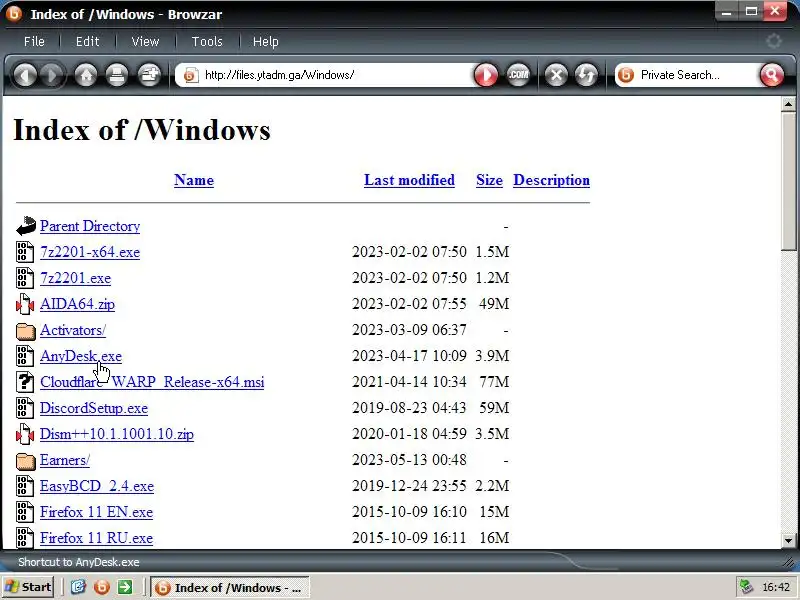Open the Earners/ folder link
This screenshot has height=600, width=800.
click(65, 460)
